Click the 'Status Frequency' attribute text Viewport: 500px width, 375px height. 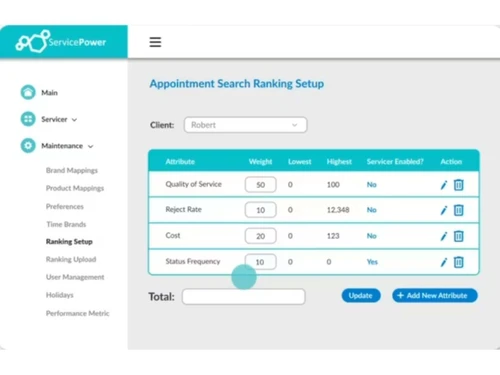coord(193,262)
